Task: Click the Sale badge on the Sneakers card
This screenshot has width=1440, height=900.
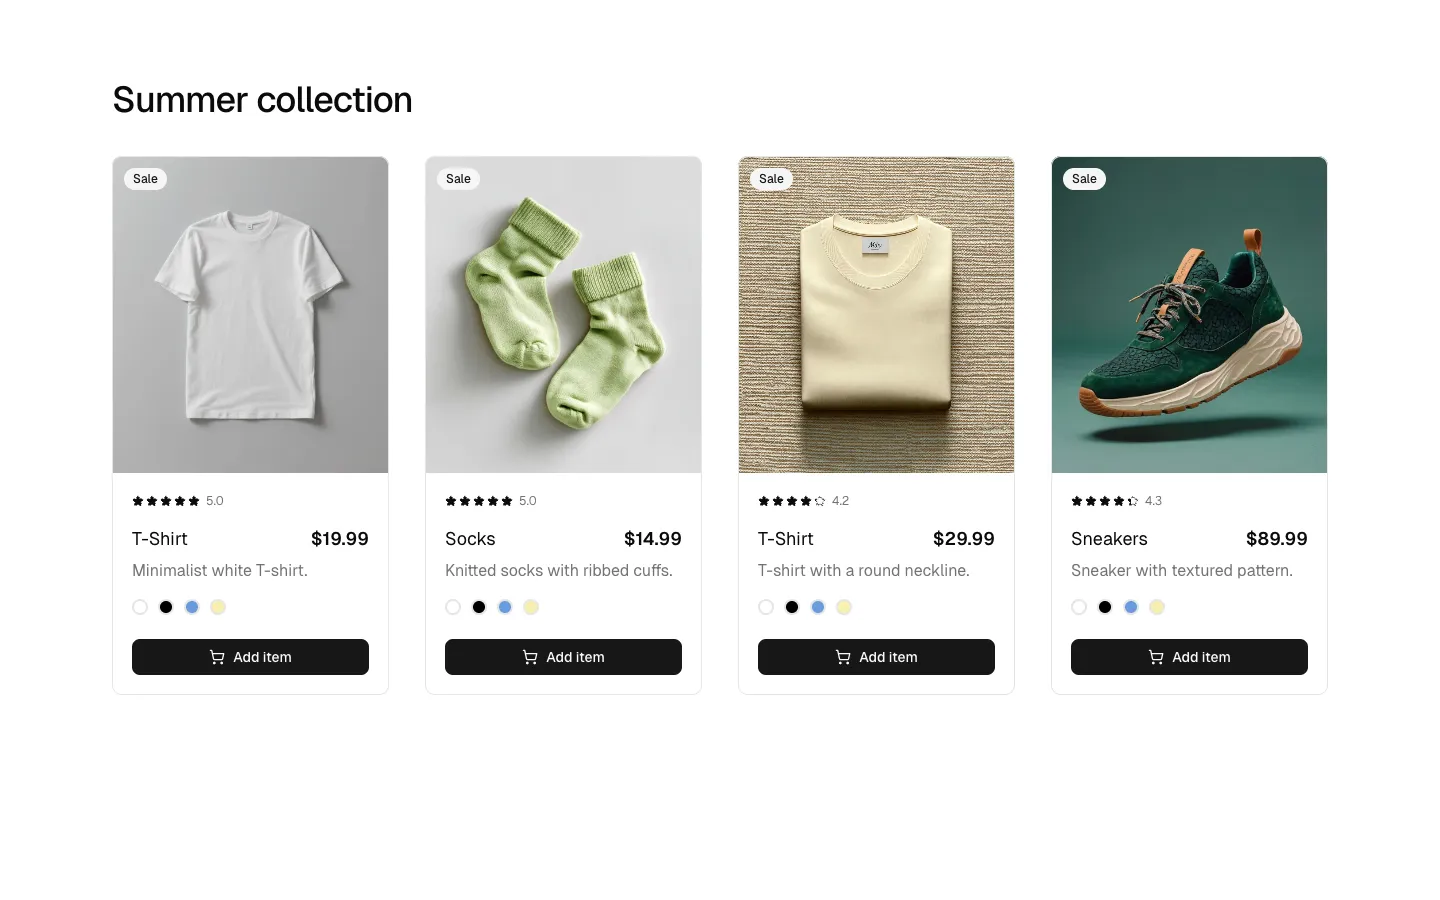Action: pos(1084,179)
